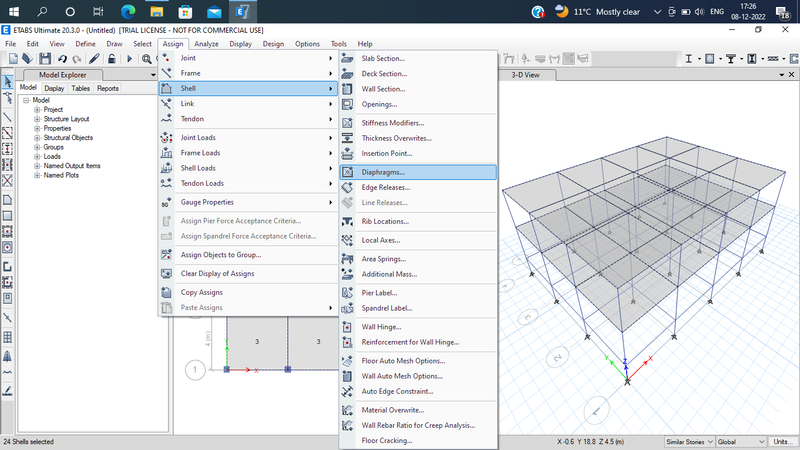Expand the Structural Objects node
800x450 pixels.
(37, 138)
